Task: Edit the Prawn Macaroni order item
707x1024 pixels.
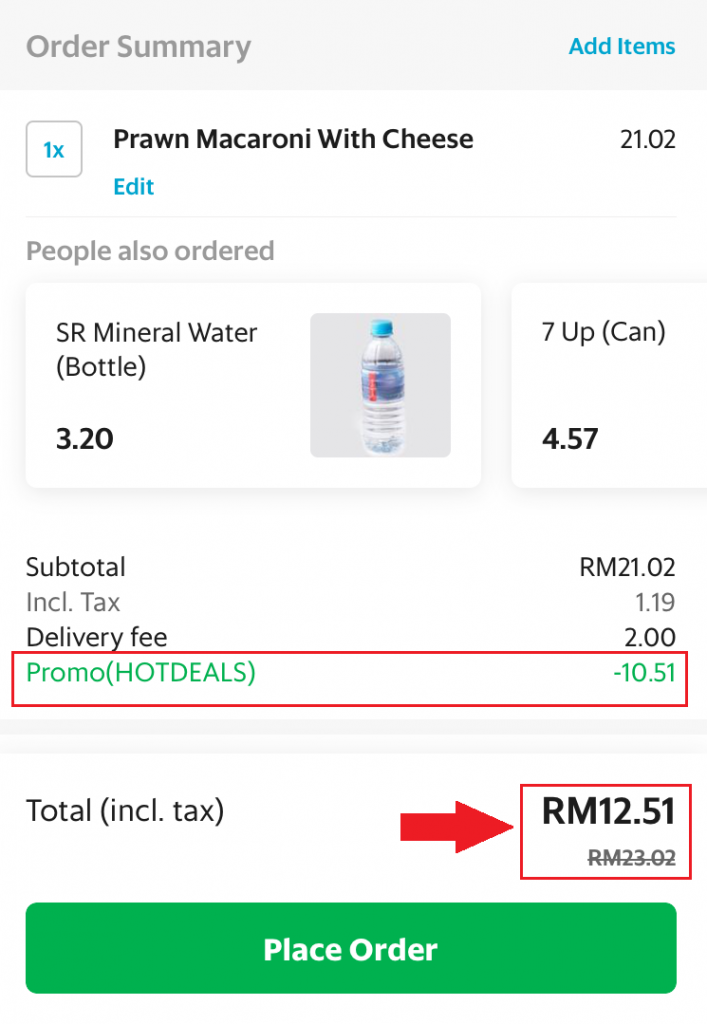Action: pos(133,187)
